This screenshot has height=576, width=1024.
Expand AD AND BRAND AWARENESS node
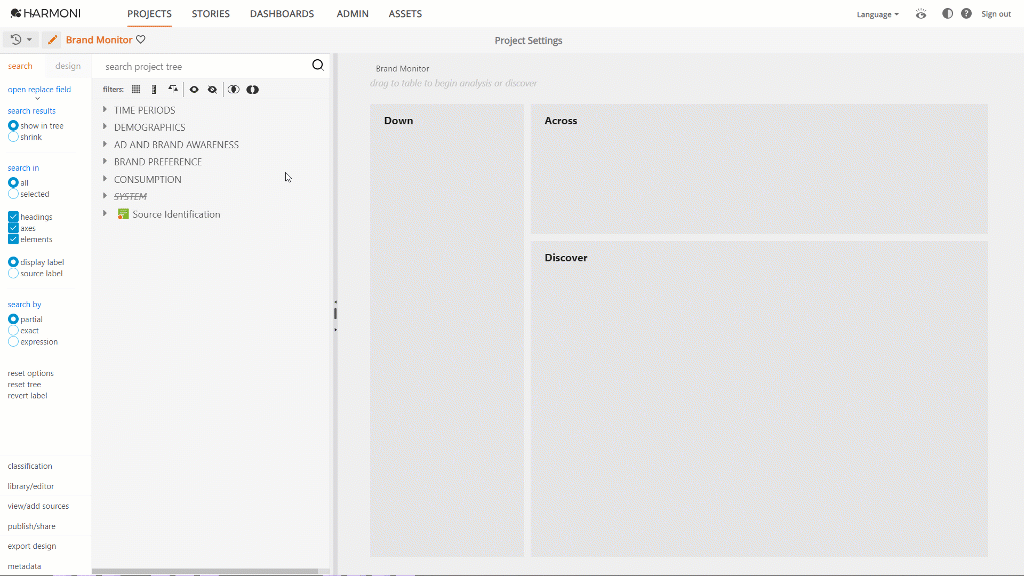coord(104,144)
